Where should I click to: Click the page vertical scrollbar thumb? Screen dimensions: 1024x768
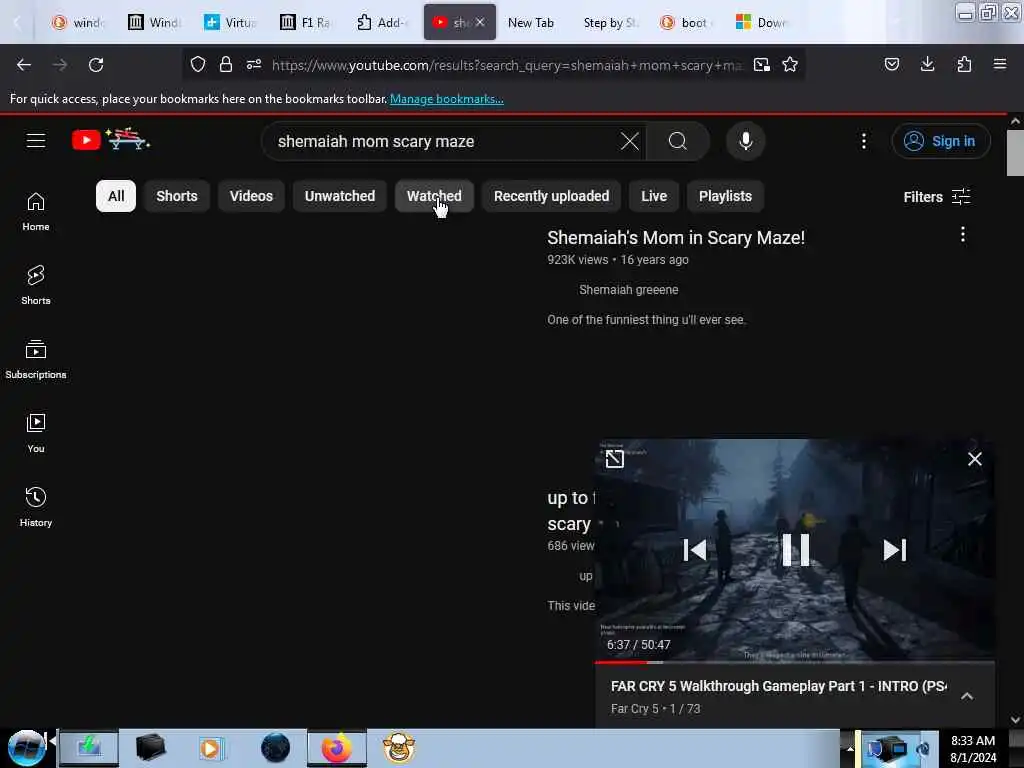pos(1015,153)
